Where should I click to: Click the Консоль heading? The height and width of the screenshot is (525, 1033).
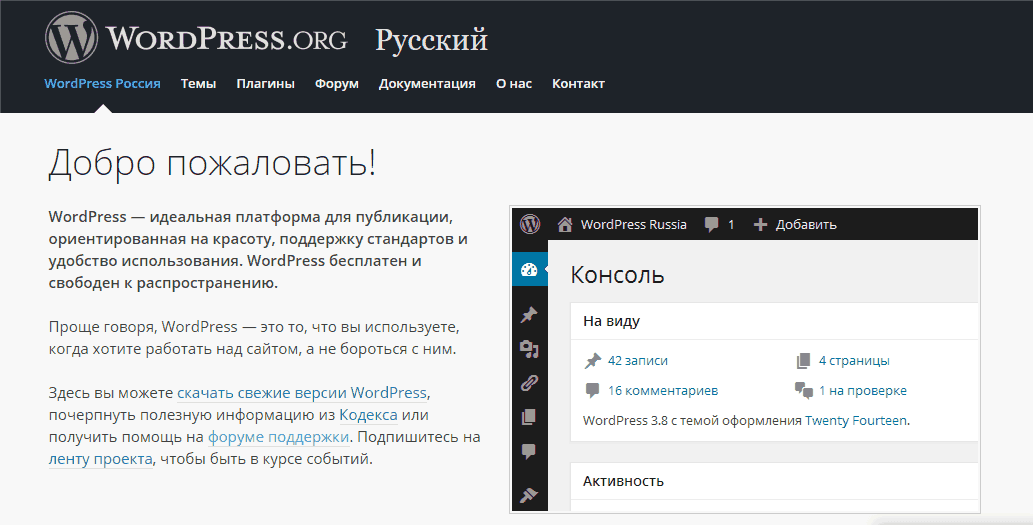tap(617, 275)
